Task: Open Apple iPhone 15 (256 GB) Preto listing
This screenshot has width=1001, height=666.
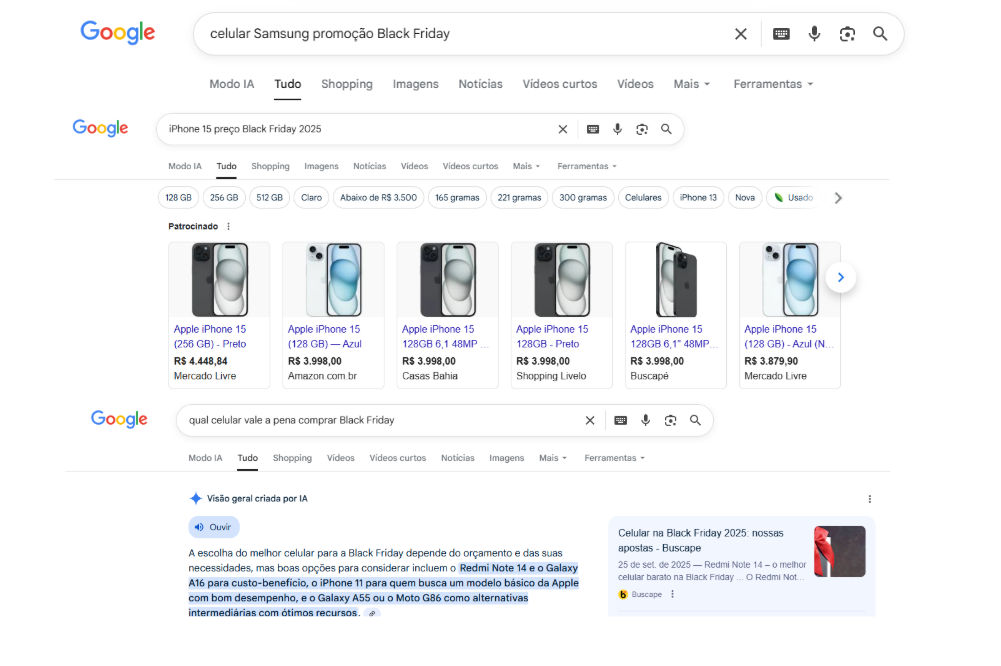Action: (210, 336)
